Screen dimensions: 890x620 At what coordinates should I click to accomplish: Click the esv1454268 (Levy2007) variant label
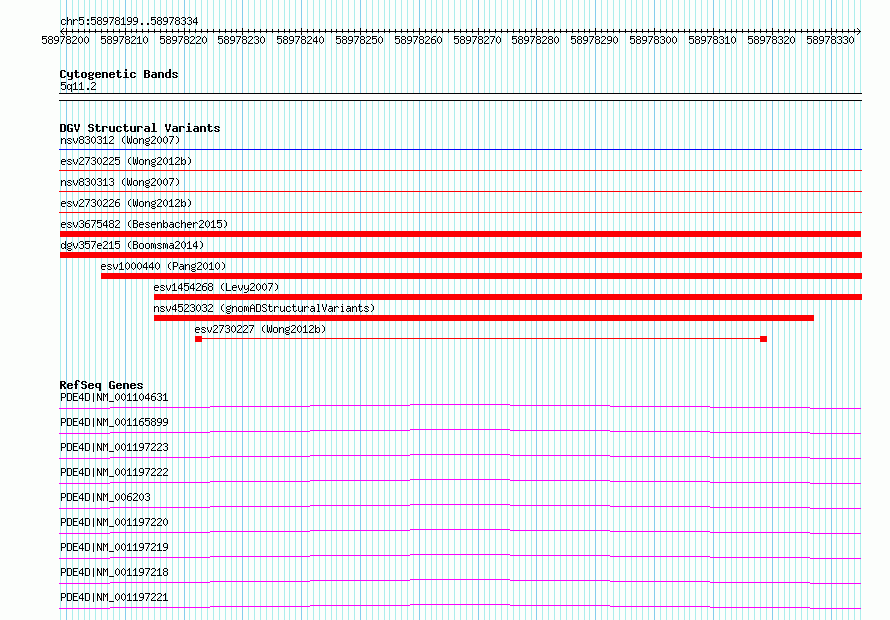click(216, 287)
